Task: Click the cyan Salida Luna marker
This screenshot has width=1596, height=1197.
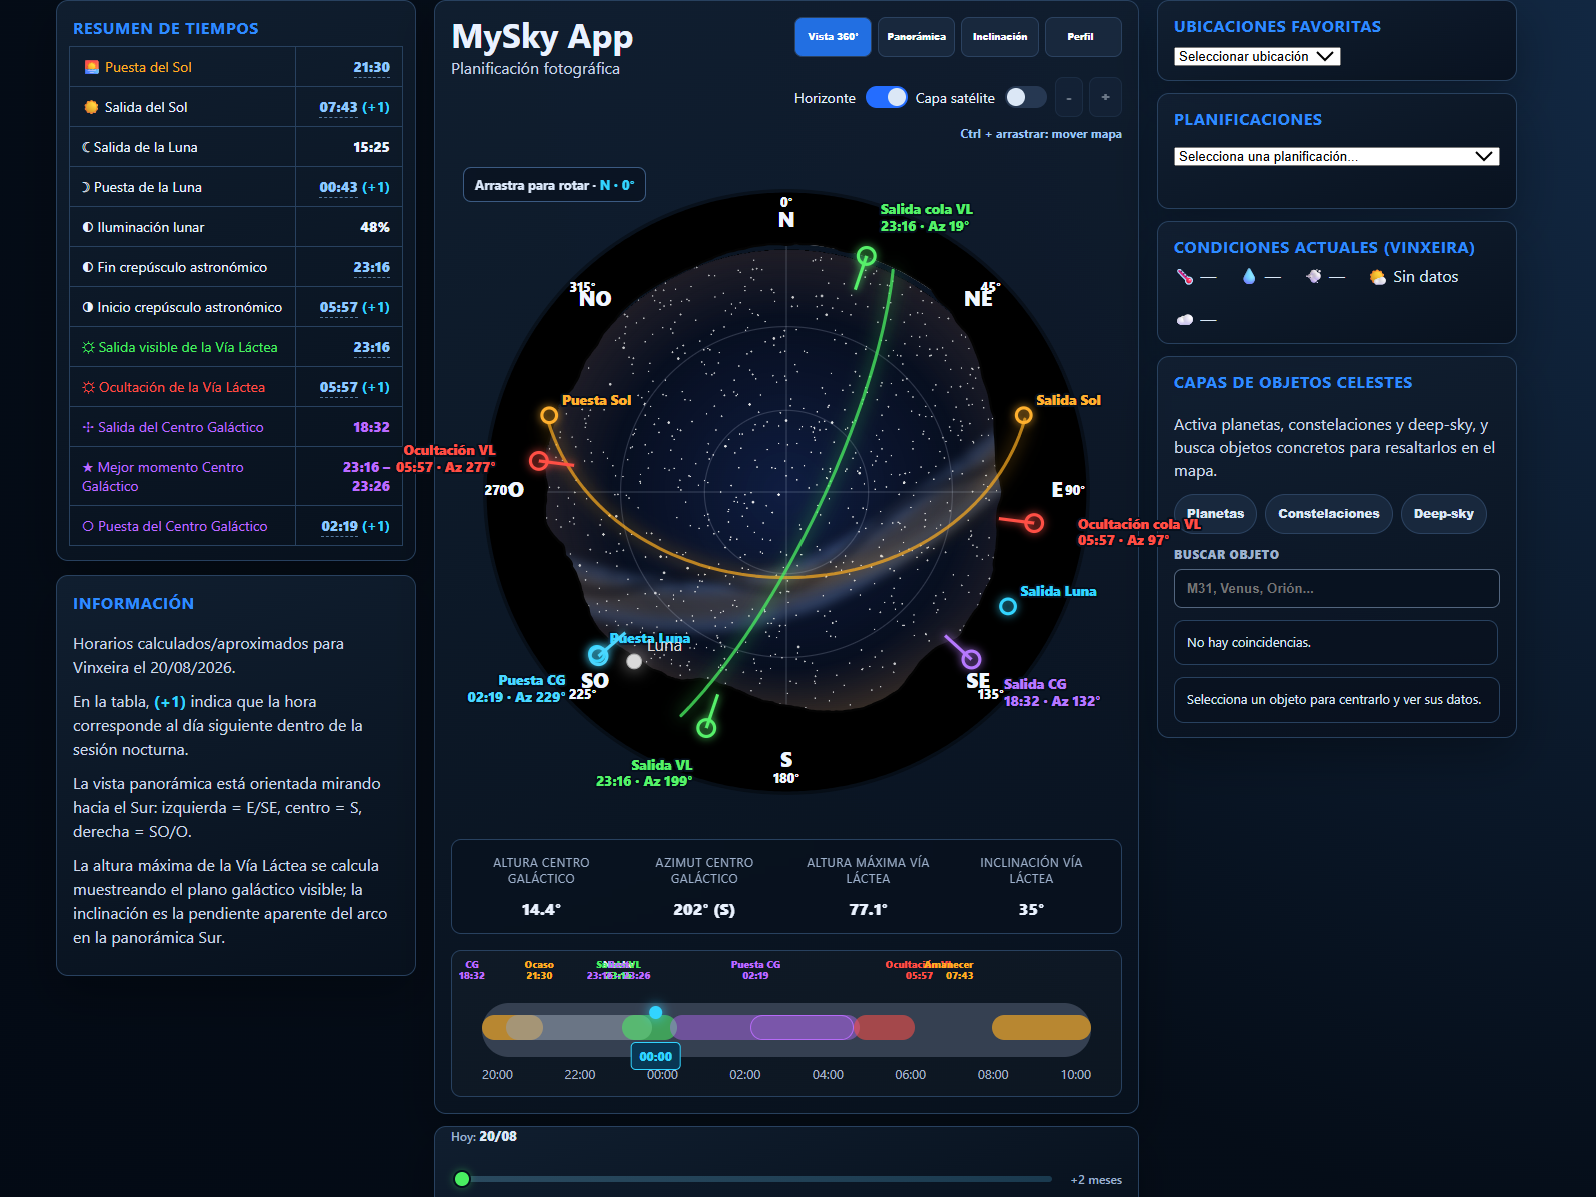Action: pyautogui.click(x=1008, y=606)
